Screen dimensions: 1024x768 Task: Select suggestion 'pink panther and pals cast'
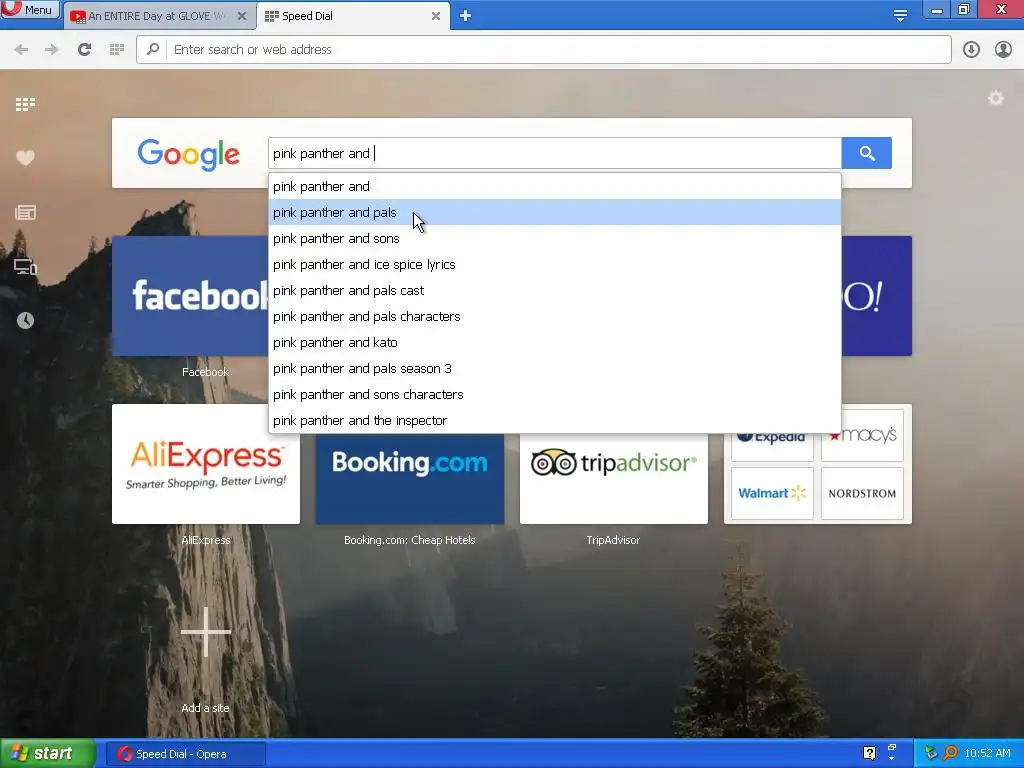[554, 291]
